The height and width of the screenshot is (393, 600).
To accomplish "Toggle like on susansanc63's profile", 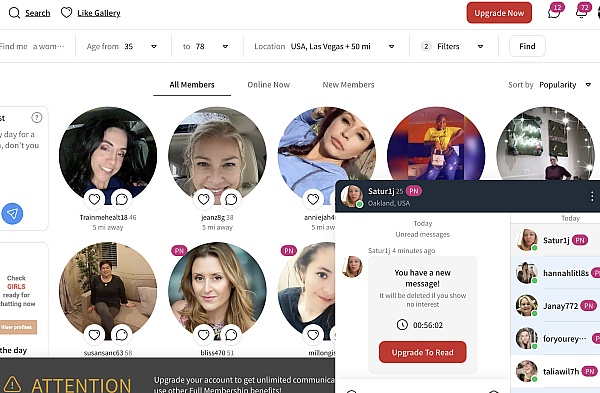I will pyautogui.click(x=95, y=335).
